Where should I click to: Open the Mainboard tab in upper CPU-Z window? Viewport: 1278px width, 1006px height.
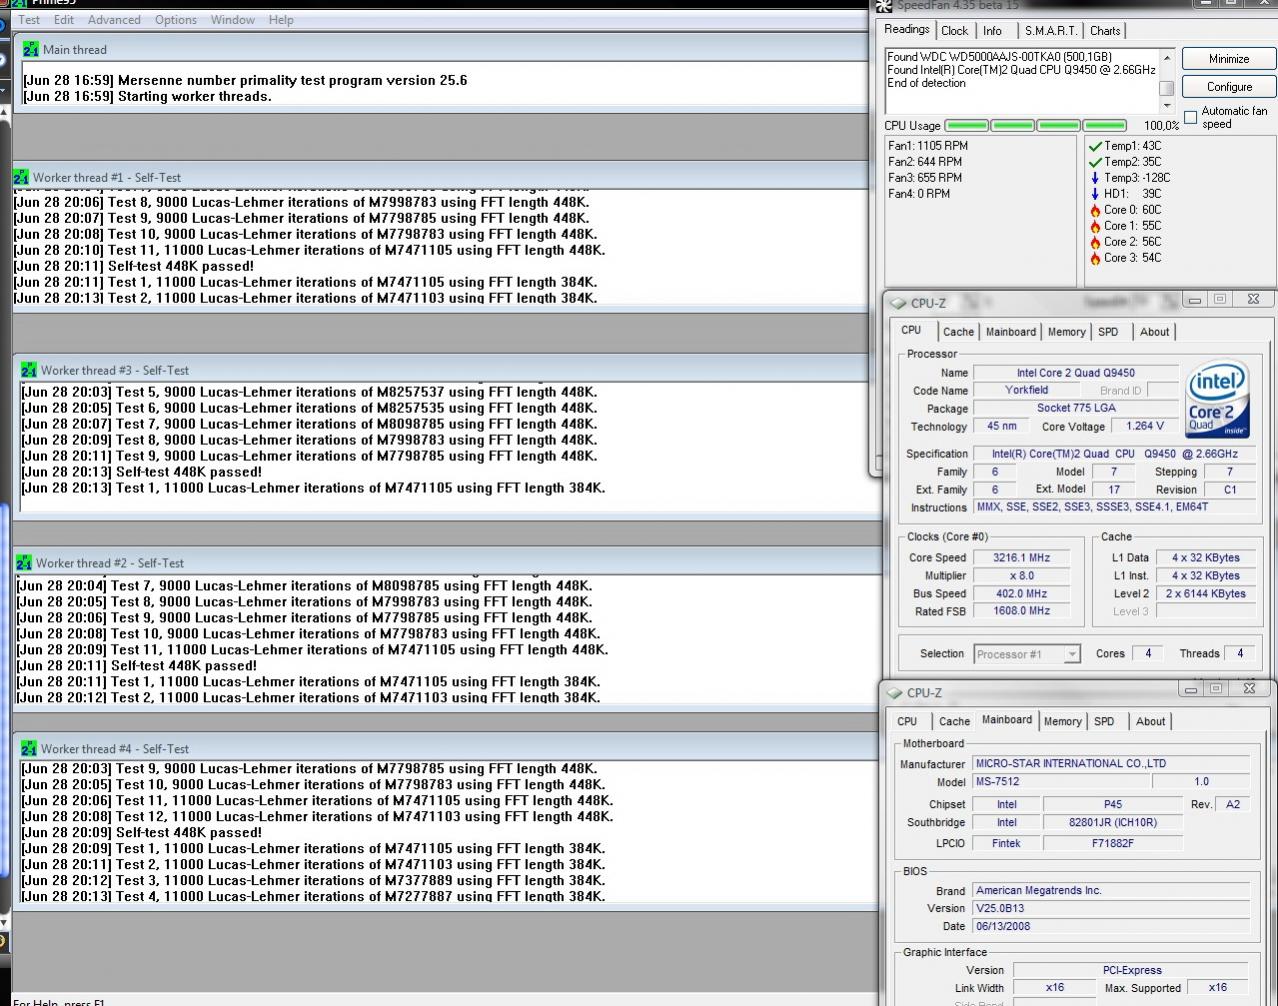pos(1011,332)
